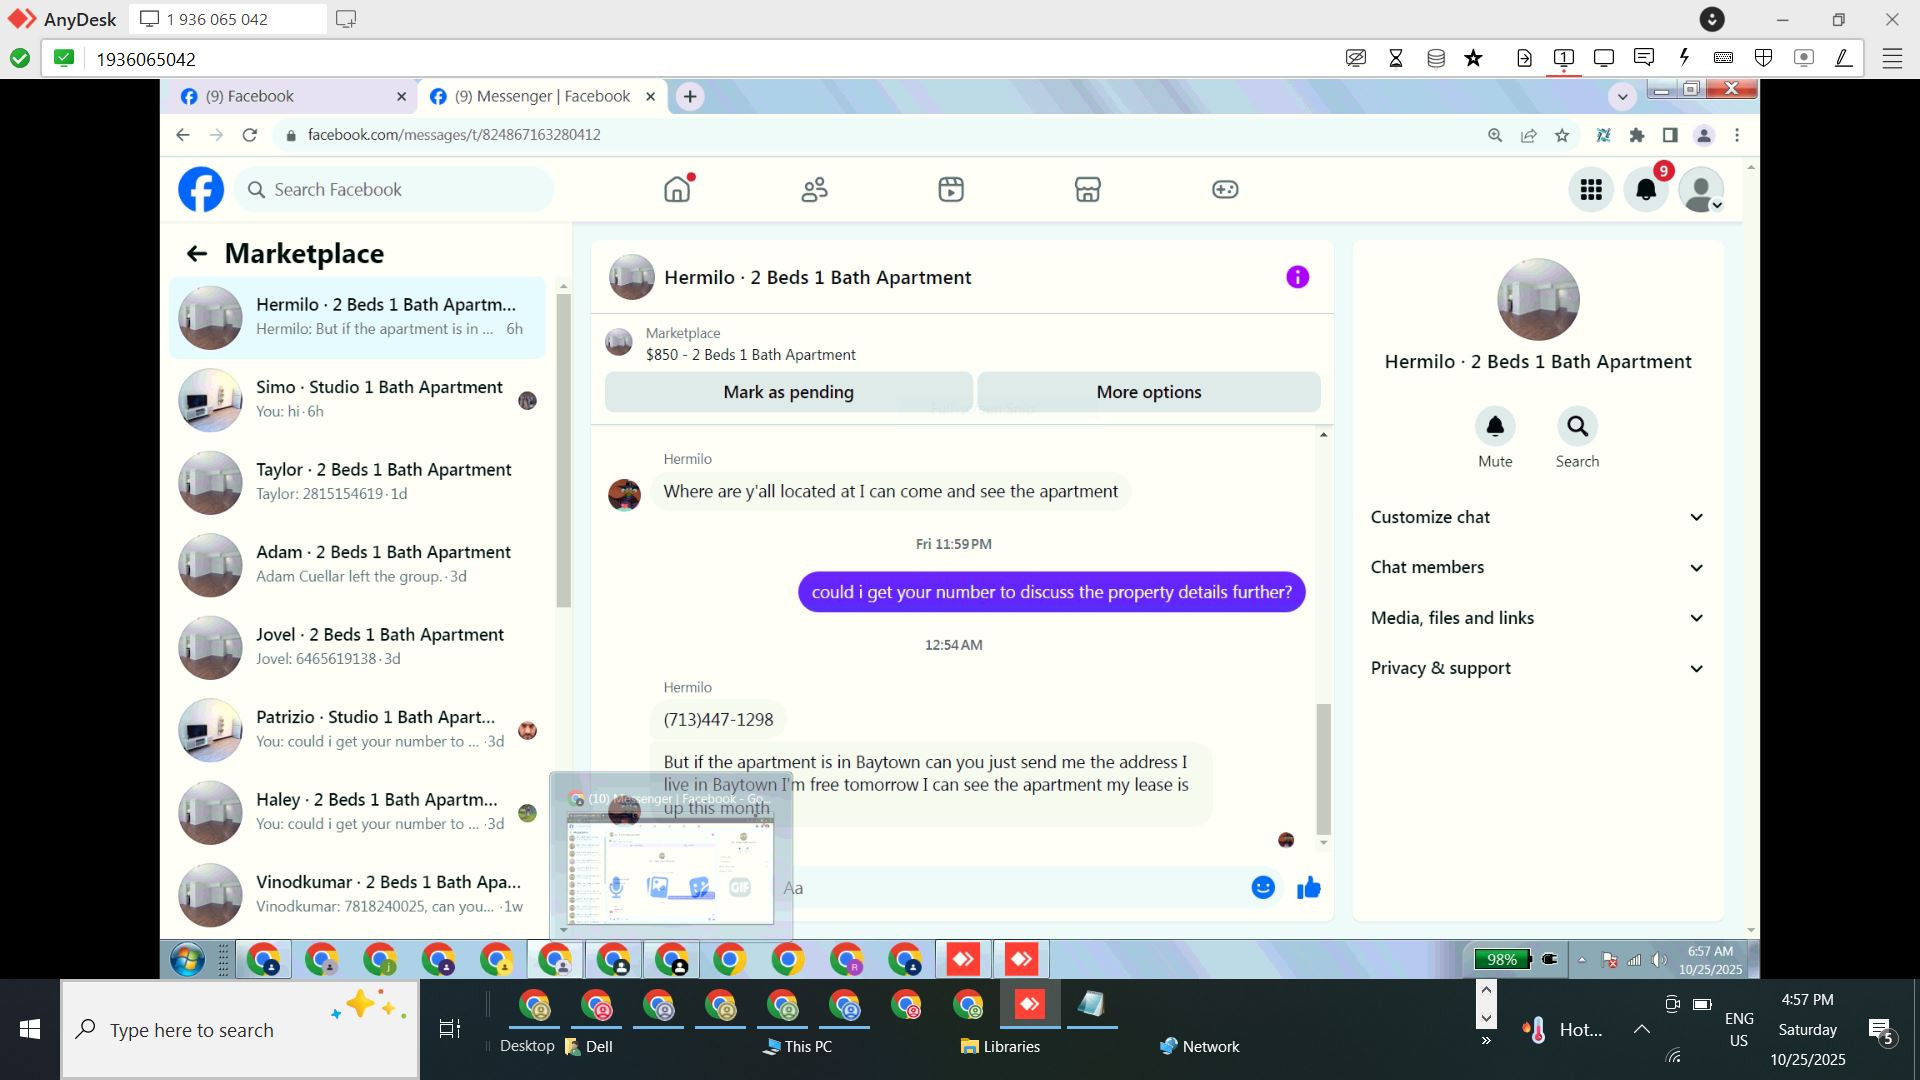1920x1080 pixels.
Task: Expand Media, files and links section
Action: click(x=1537, y=618)
